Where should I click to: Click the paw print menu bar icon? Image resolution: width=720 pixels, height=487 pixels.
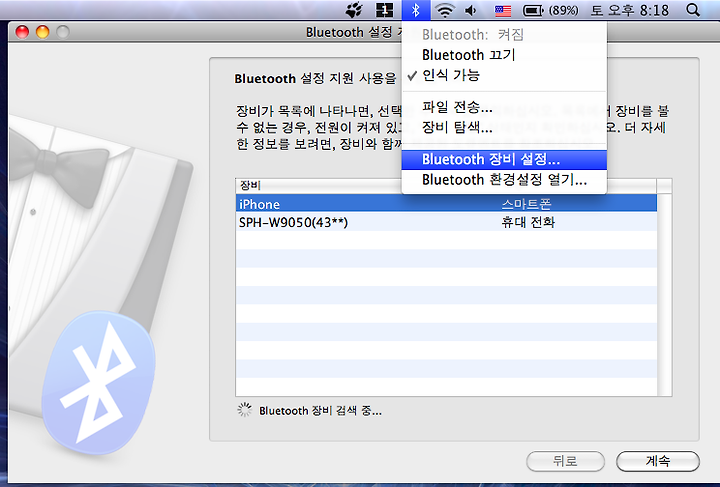pyautogui.click(x=354, y=10)
